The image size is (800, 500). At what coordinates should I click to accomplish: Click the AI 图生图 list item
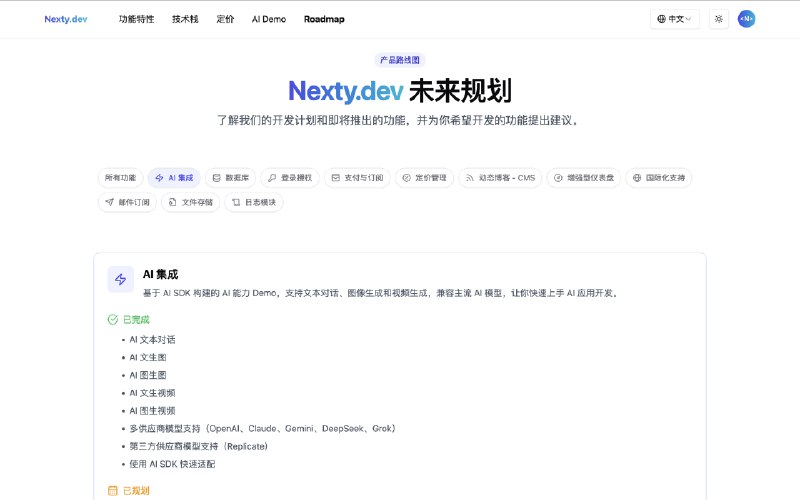click(147, 376)
